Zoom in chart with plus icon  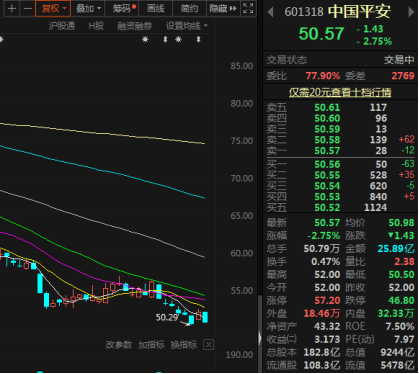[12, 8]
